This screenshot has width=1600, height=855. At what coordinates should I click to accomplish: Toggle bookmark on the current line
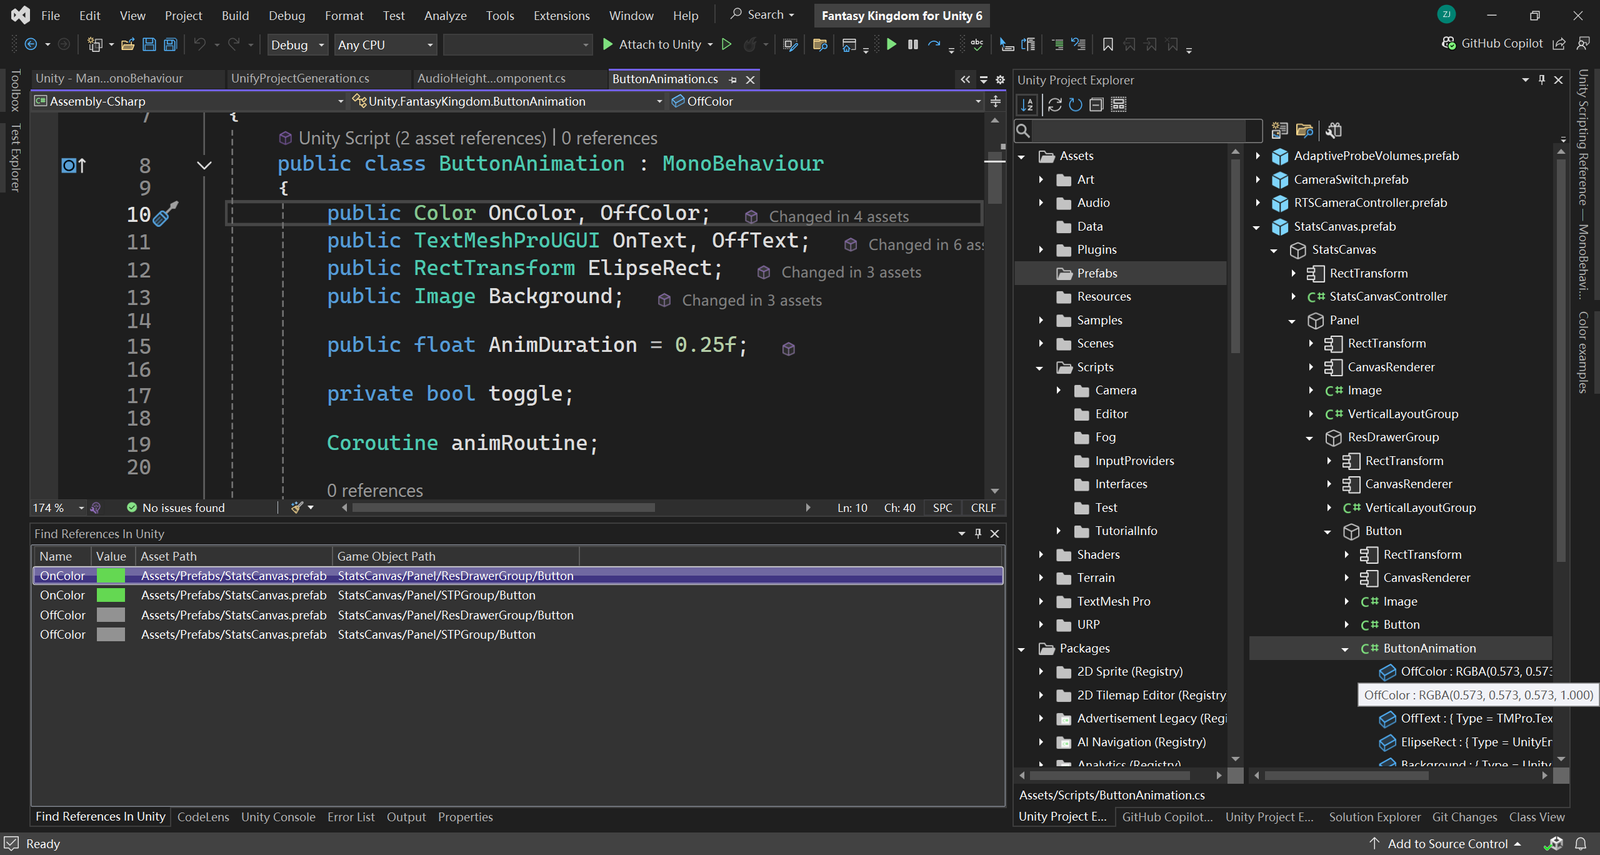pos(1107,45)
